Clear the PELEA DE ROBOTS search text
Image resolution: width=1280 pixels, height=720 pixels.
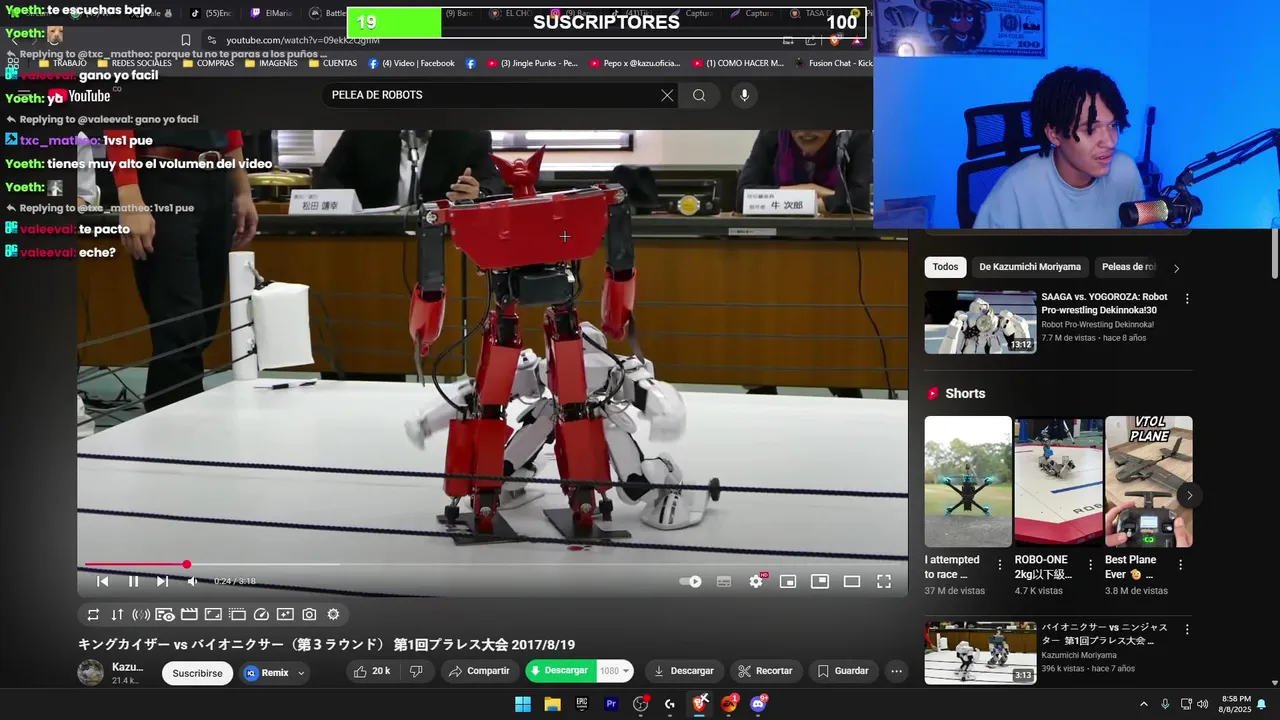point(667,95)
